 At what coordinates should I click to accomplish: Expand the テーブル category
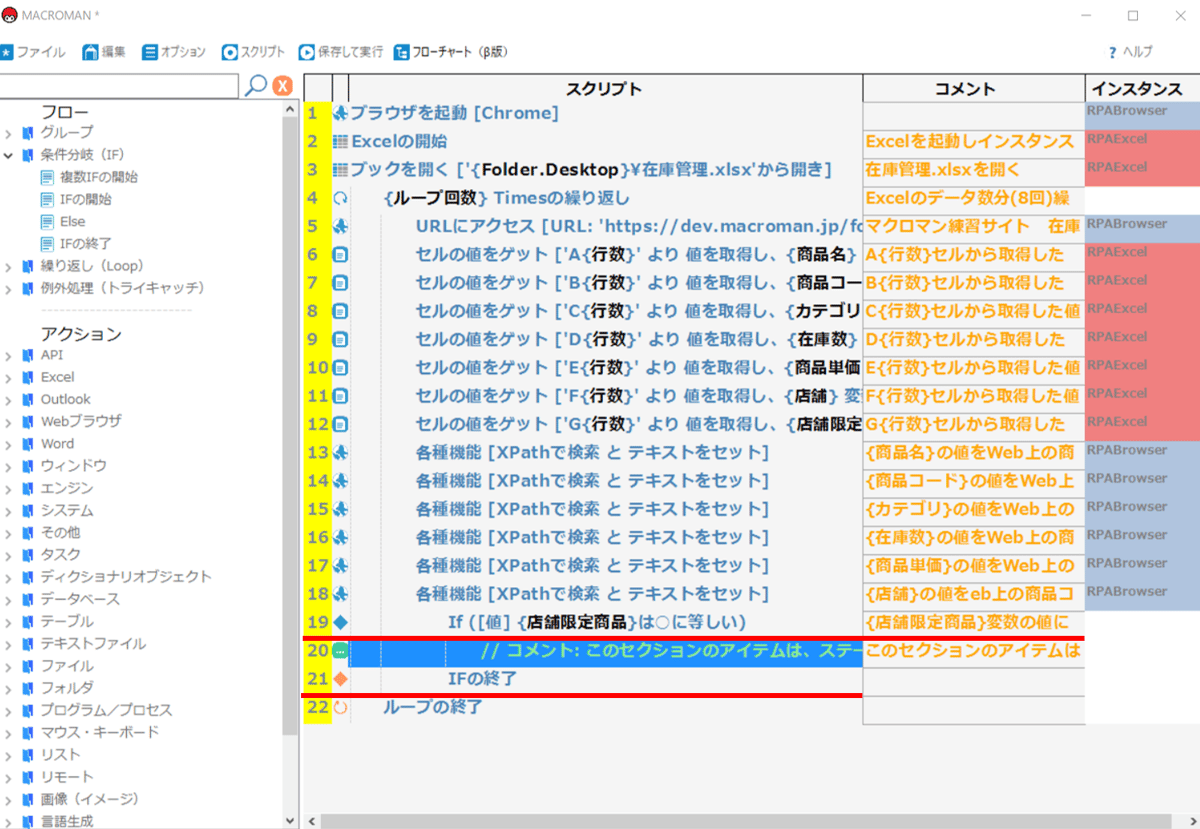point(8,621)
